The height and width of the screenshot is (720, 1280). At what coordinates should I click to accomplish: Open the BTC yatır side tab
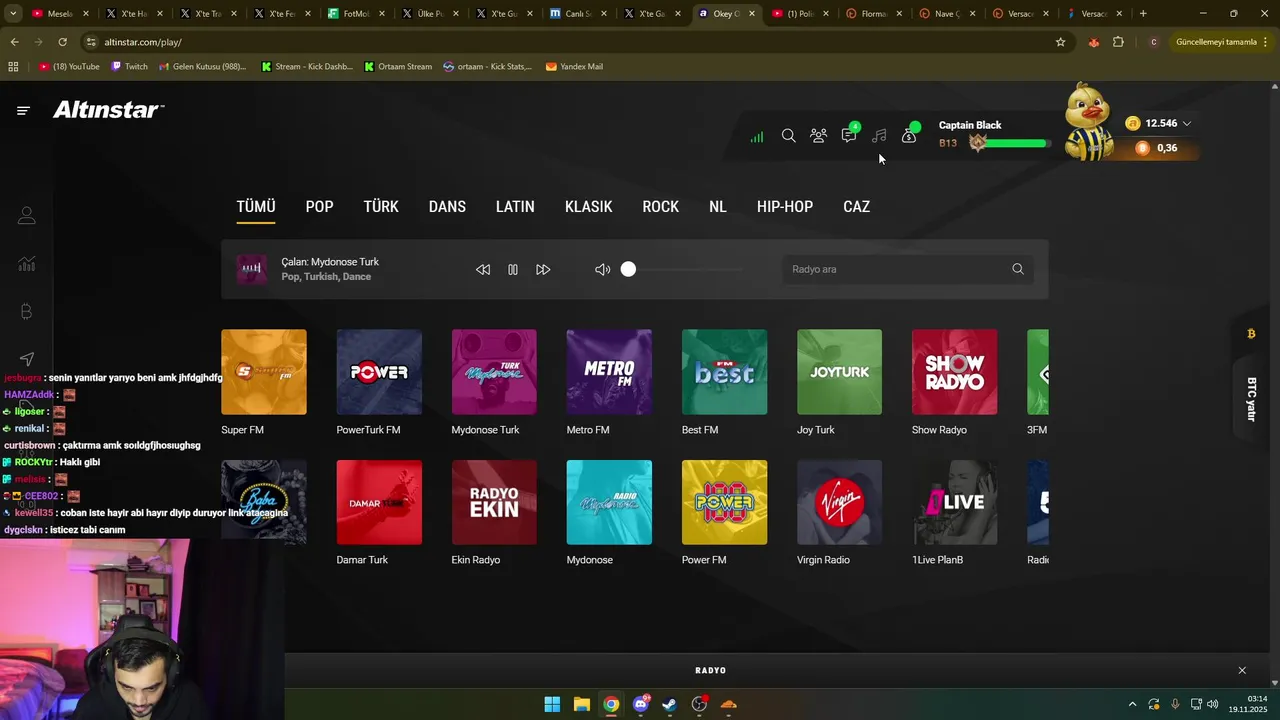click(x=1251, y=399)
